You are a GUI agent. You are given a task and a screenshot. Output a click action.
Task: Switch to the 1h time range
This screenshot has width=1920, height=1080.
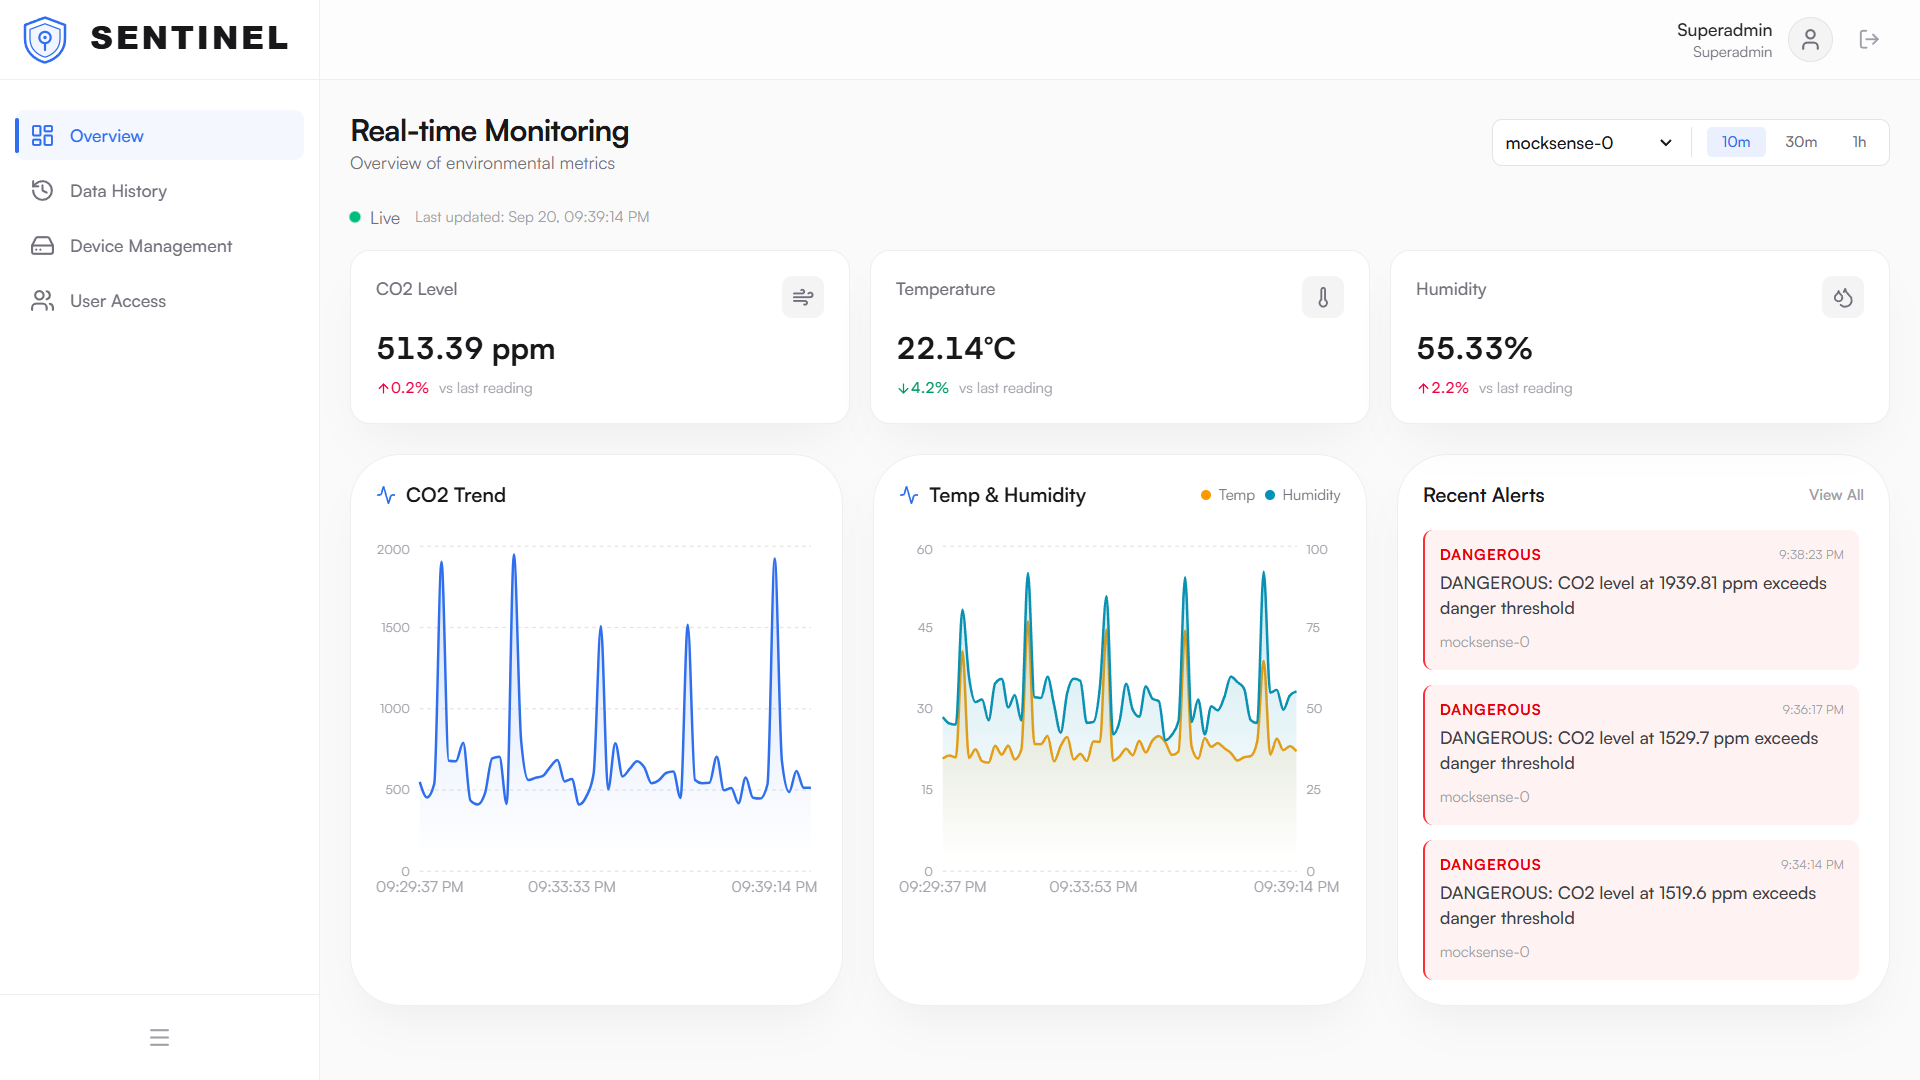pyautogui.click(x=1859, y=142)
